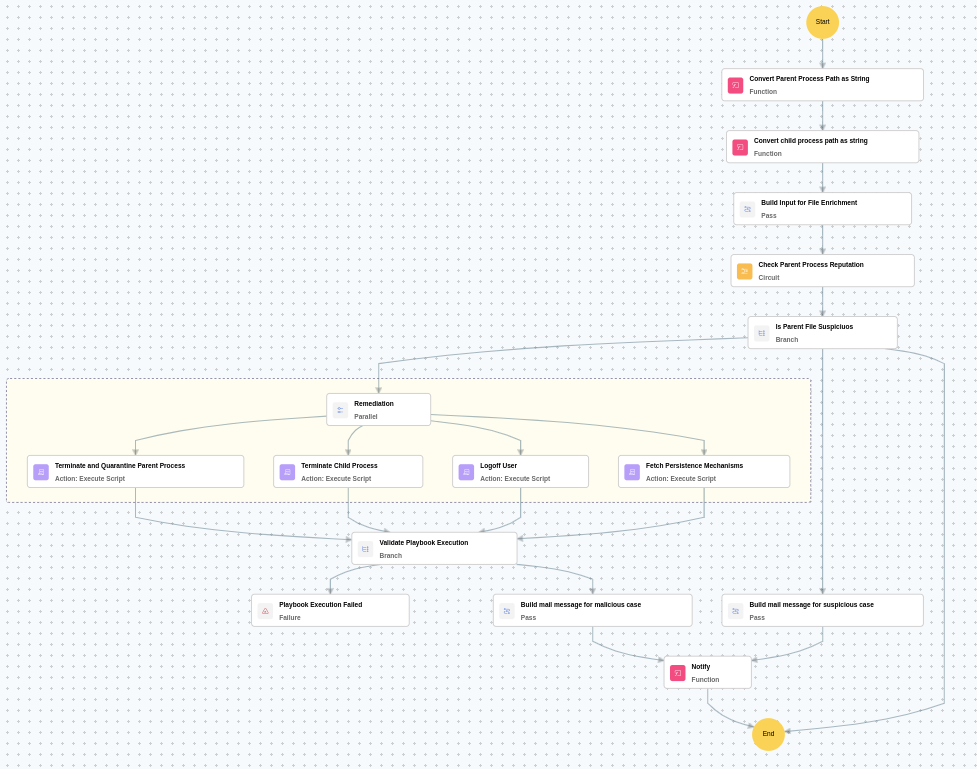The width and height of the screenshot is (977, 769).
Task: Click Build Input for File Enrichment pass icon
Action: (x=747, y=209)
